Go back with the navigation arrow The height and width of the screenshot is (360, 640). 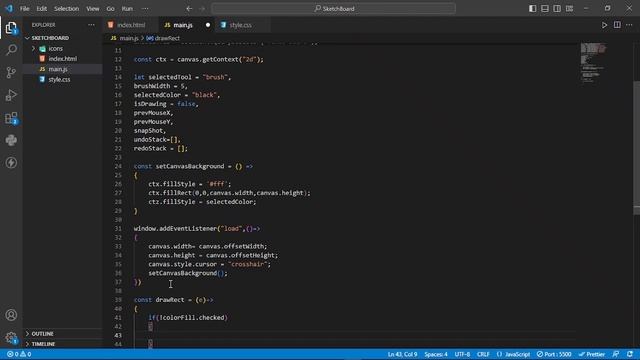point(189,8)
